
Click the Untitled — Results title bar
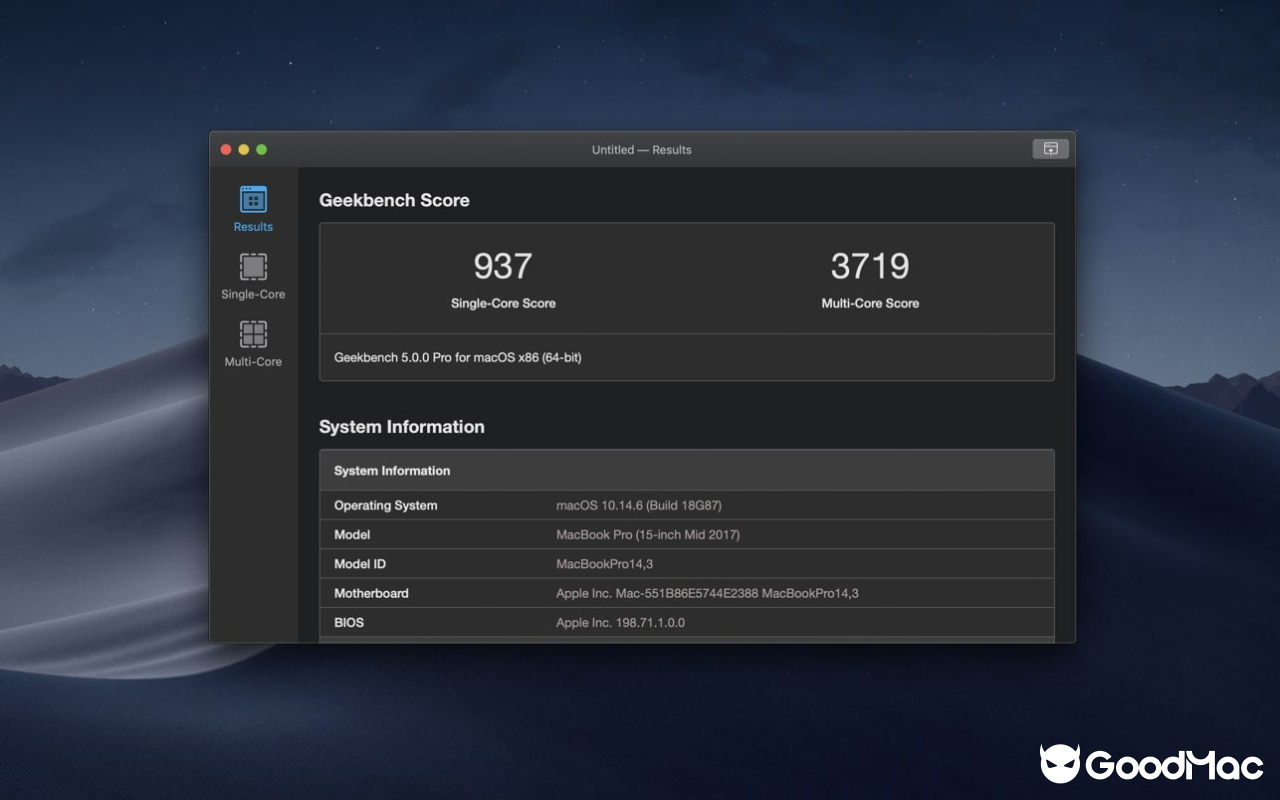click(x=641, y=149)
